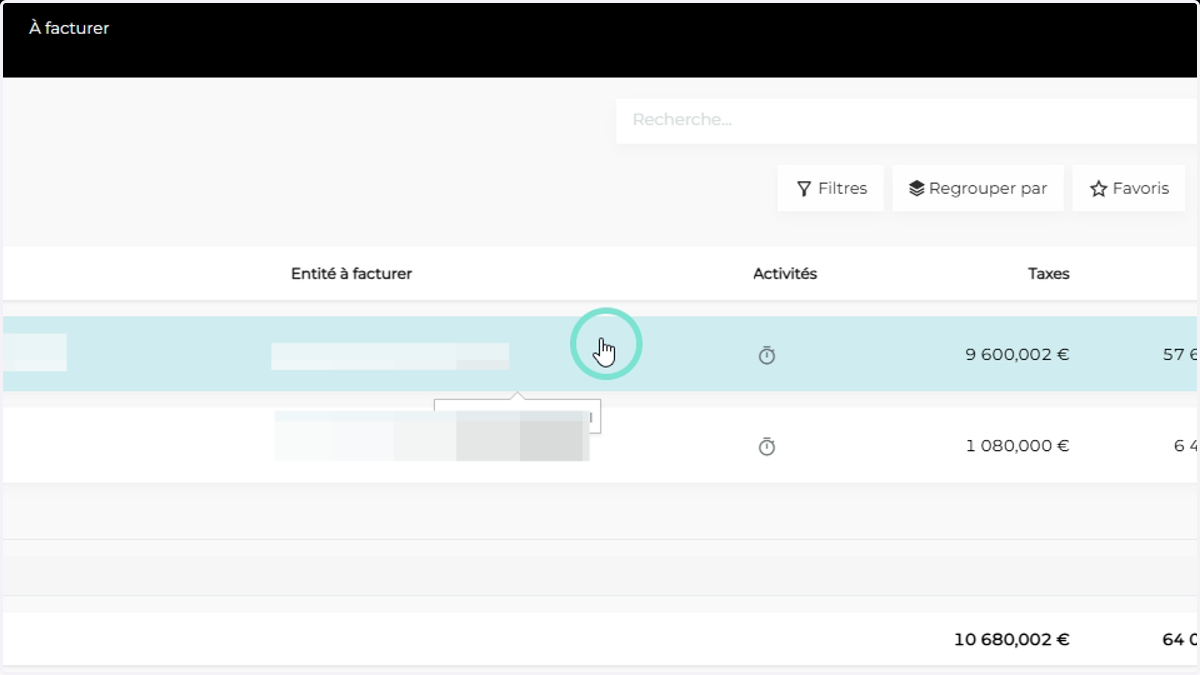Screen dimensions: 1200x675
Task: Open the Regrouper par dropdown
Action: 978,188
